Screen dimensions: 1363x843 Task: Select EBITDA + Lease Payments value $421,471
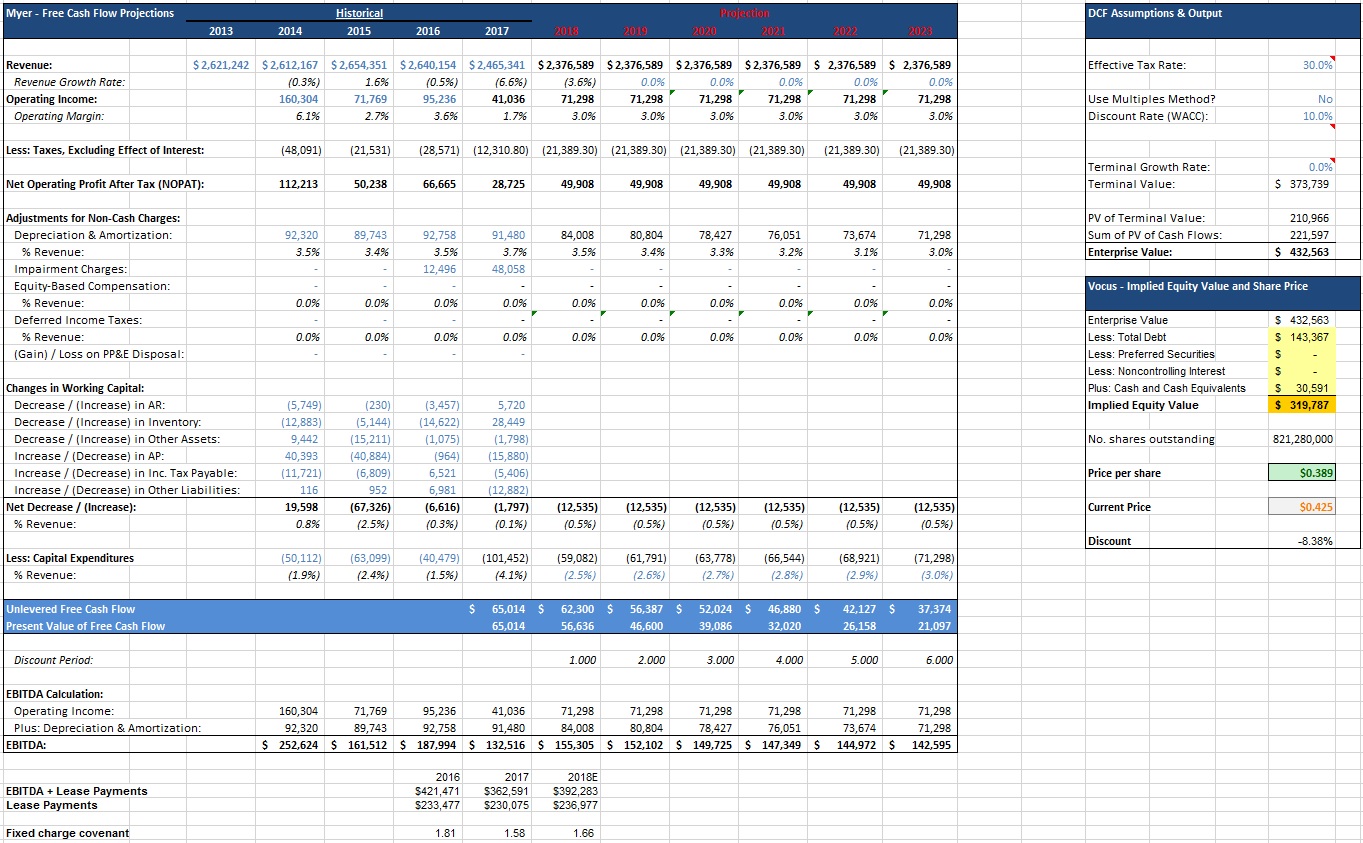tap(436, 791)
